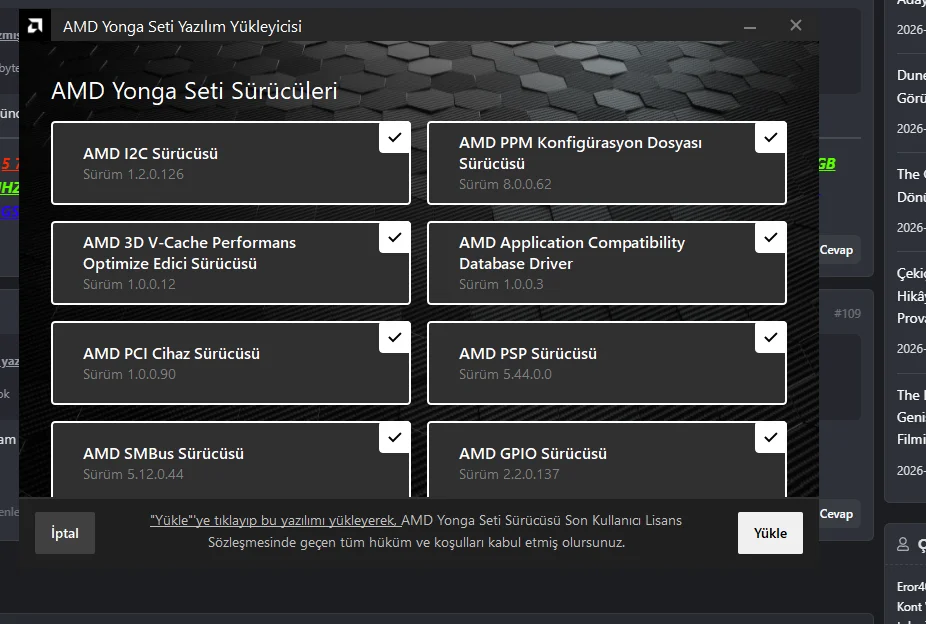Viewport: 926px width, 624px height.
Task: Click the Cevap reply button near post #109
Action: point(836,250)
